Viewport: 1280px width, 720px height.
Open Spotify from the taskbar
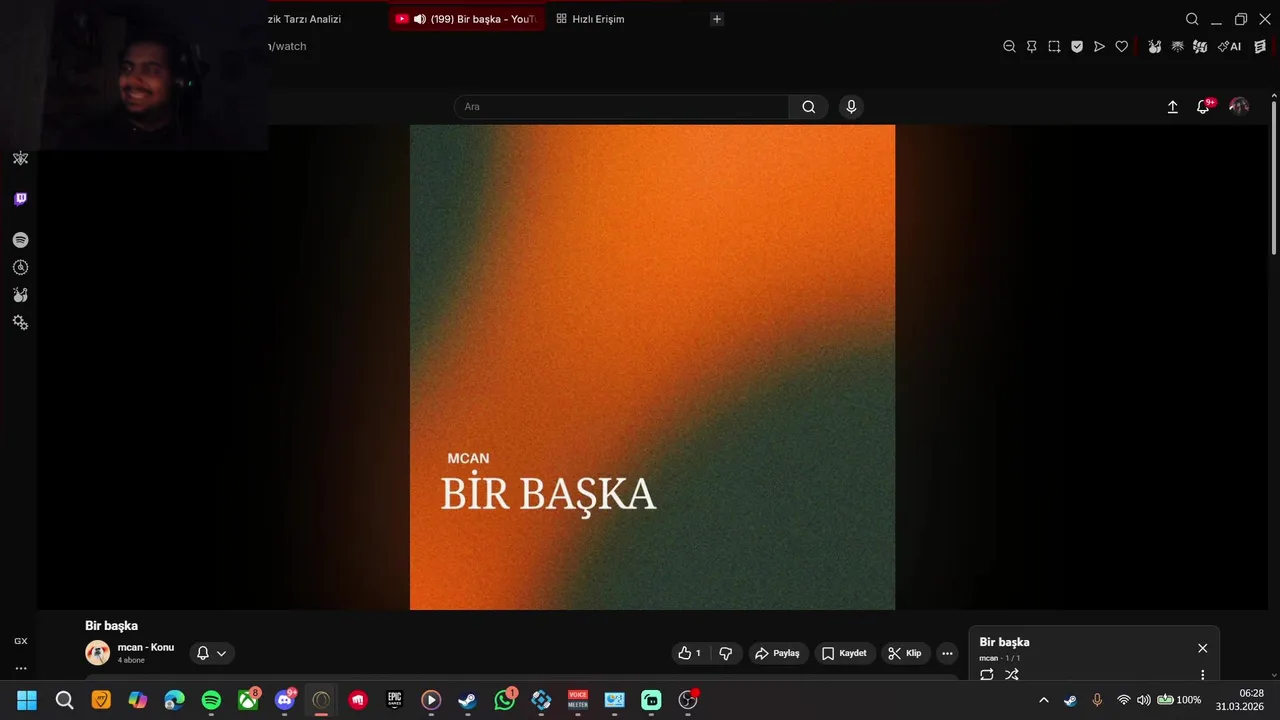[211, 700]
